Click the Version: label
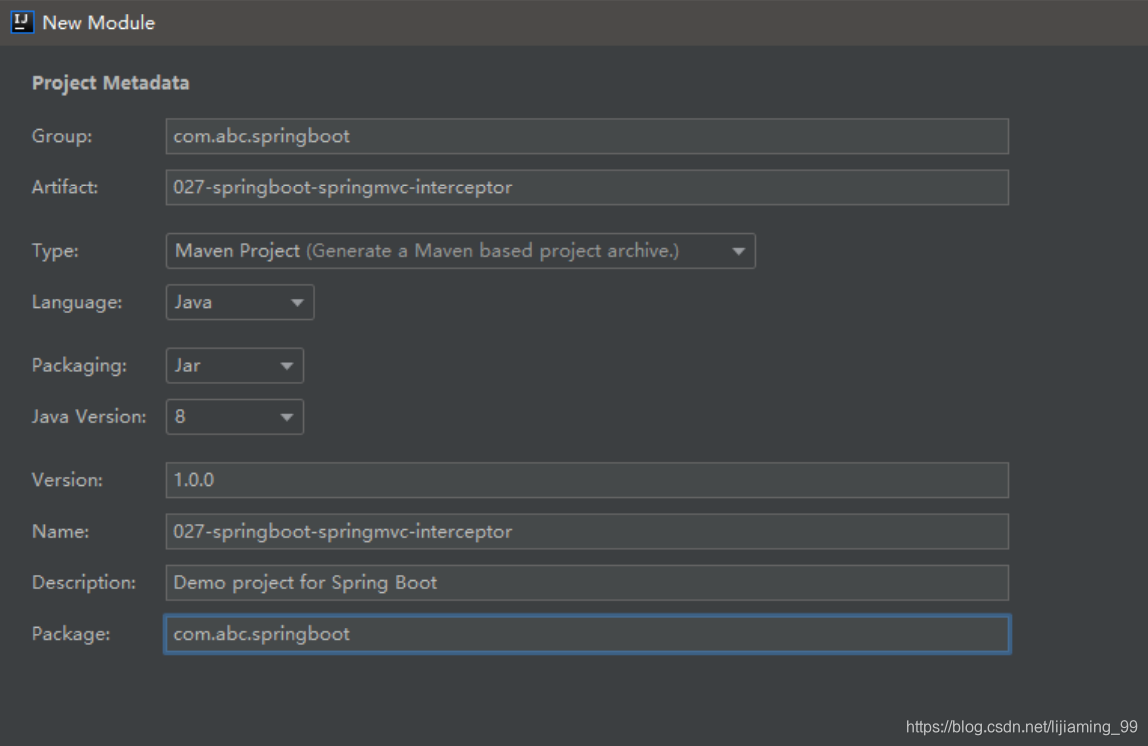This screenshot has height=746, width=1148. 67,480
